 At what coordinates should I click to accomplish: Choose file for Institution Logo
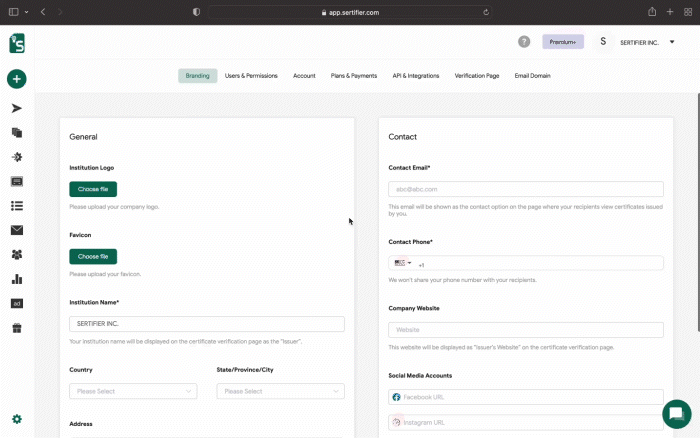pyautogui.click(x=93, y=189)
